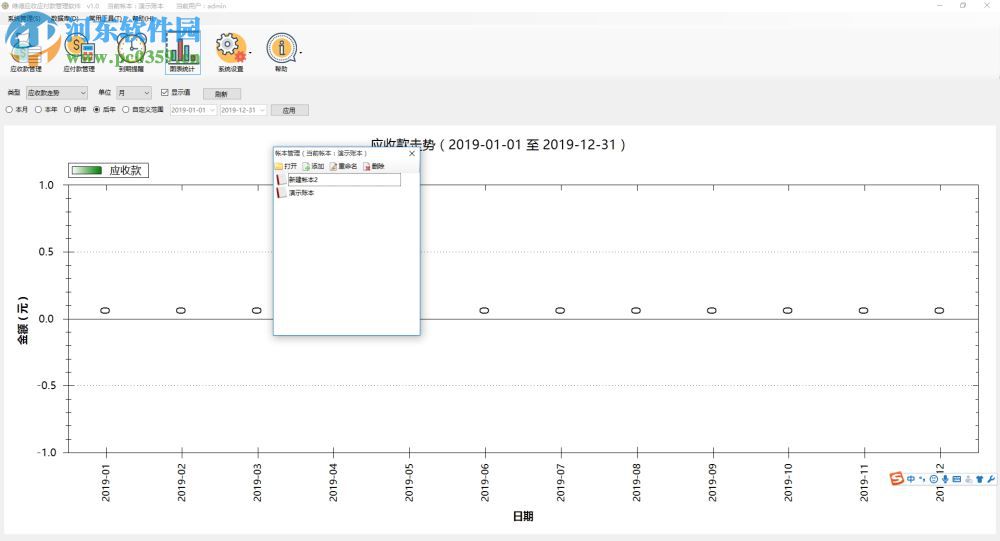Open the 单位 dropdown showing 月

[x=134, y=93]
